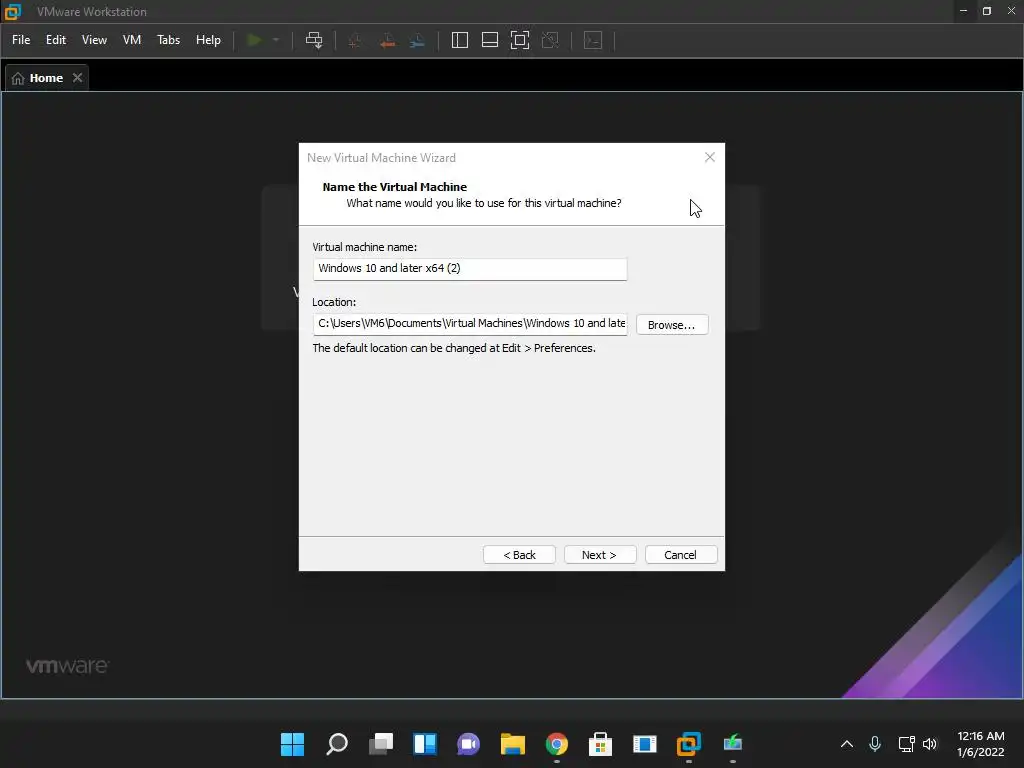Click the network tray icon
This screenshot has width=1024, height=768.
(x=906, y=744)
